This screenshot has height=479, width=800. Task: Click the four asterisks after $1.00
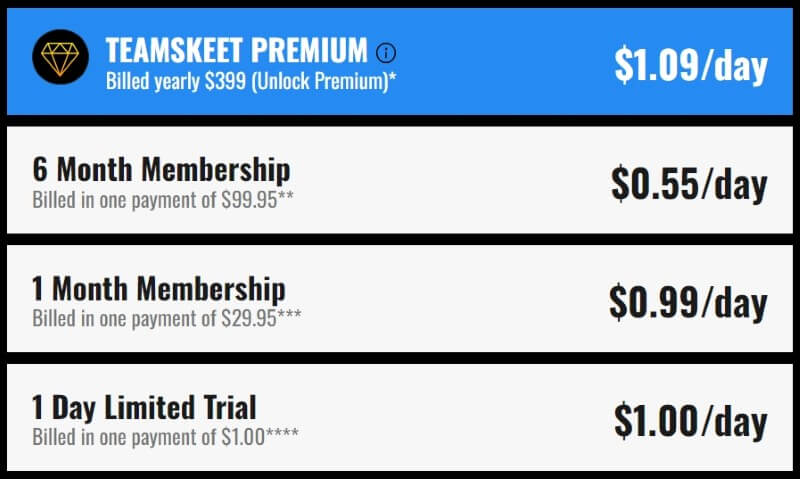282,433
